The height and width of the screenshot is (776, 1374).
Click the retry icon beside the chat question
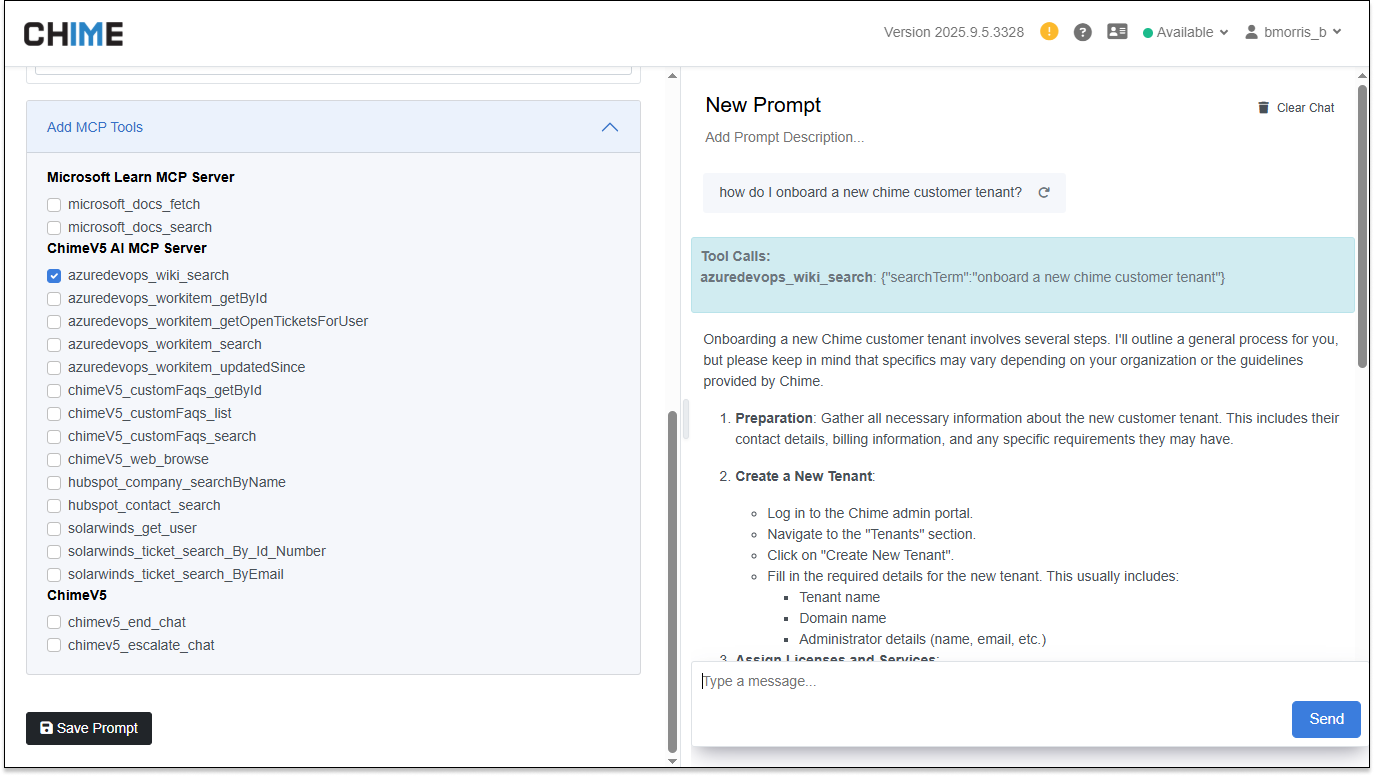(x=1044, y=193)
